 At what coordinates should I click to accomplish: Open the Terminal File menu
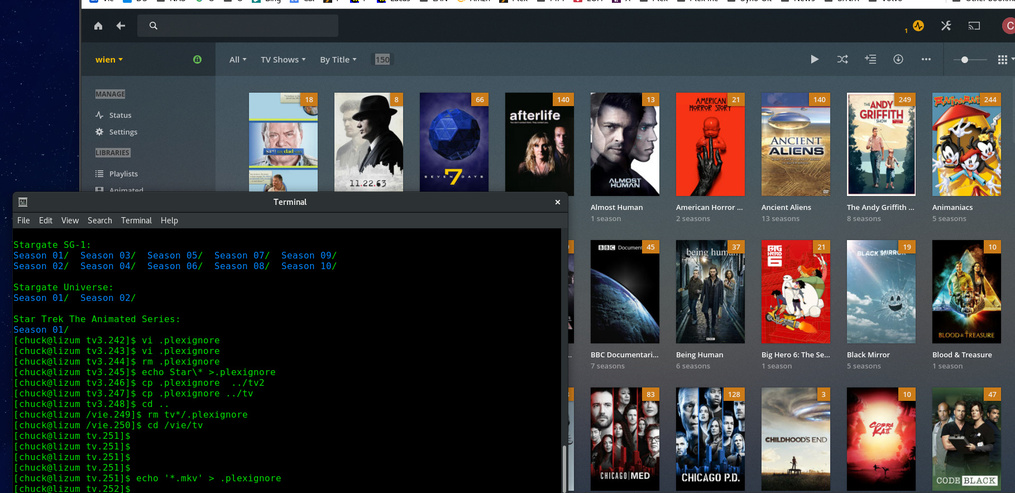23,221
